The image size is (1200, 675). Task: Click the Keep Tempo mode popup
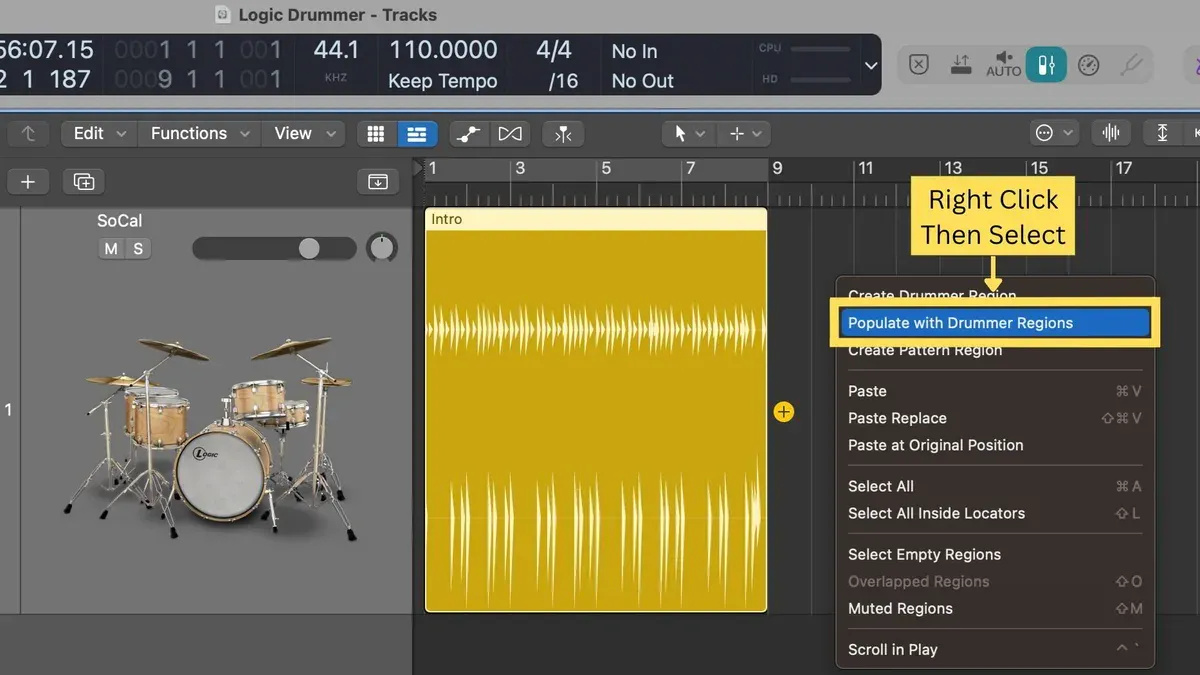click(x=442, y=81)
